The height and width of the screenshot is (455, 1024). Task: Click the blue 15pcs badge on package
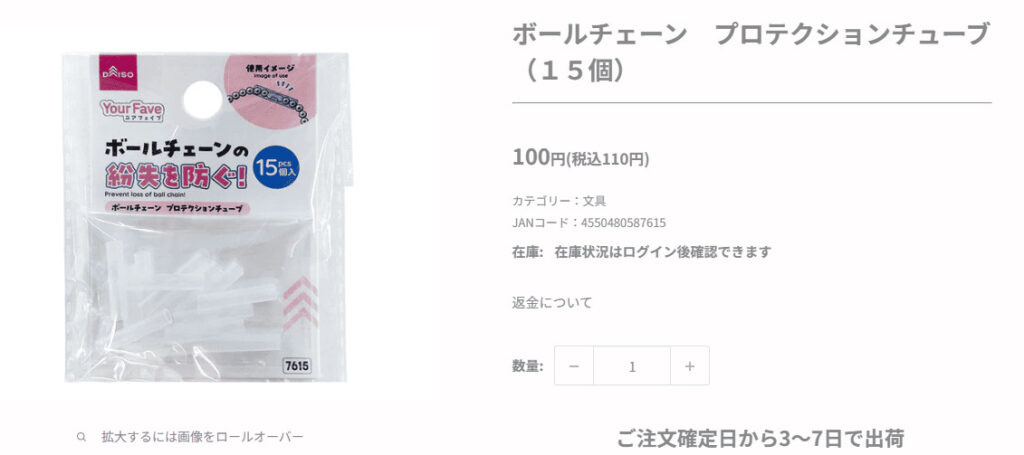(x=276, y=168)
